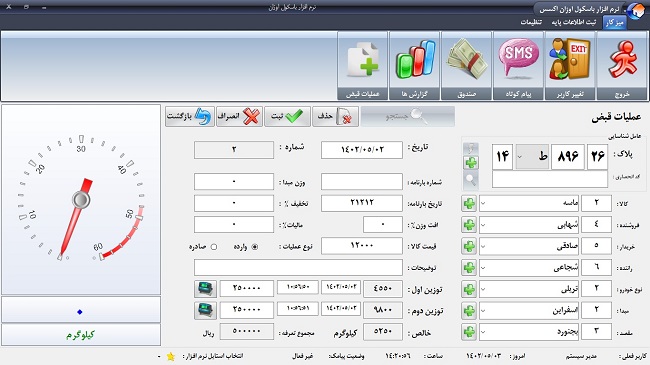Click انصراف (cancel) button
This screenshot has height=365, width=650.
point(240,117)
